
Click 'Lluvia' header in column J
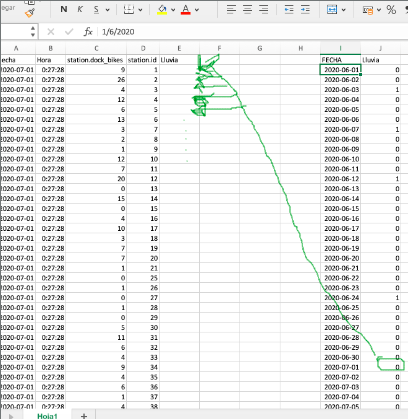(381, 60)
